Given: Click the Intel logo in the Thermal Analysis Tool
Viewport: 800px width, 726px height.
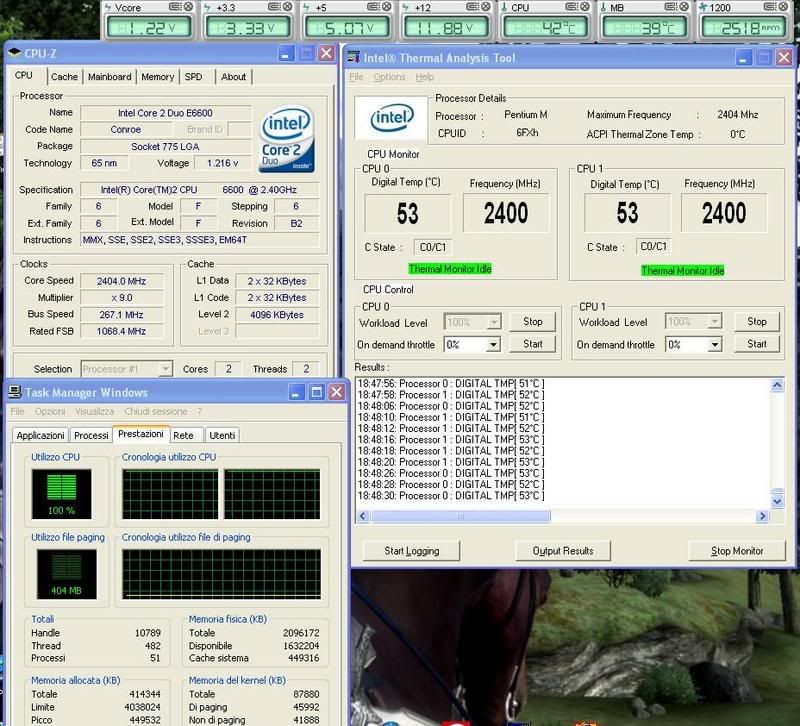Looking at the screenshot, I should point(392,118).
